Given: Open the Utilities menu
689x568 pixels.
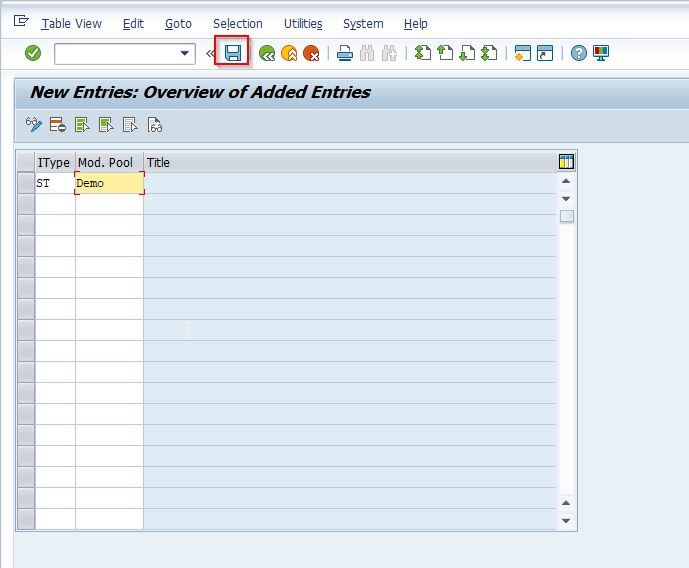Looking at the screenshot, I should [303, 23].
